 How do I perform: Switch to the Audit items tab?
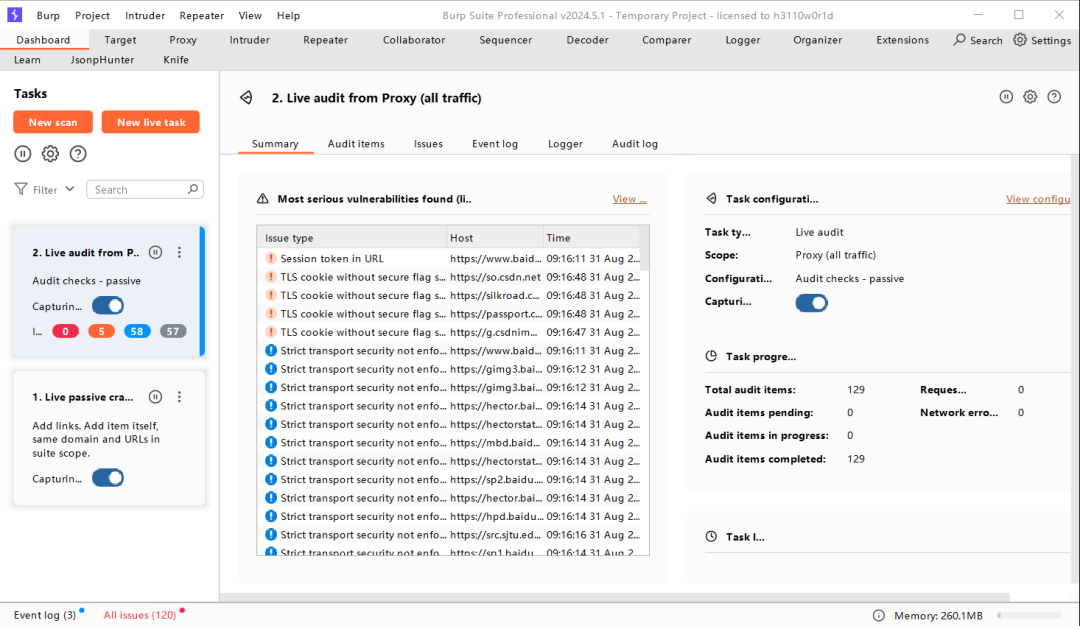click(x=356, y=143)
